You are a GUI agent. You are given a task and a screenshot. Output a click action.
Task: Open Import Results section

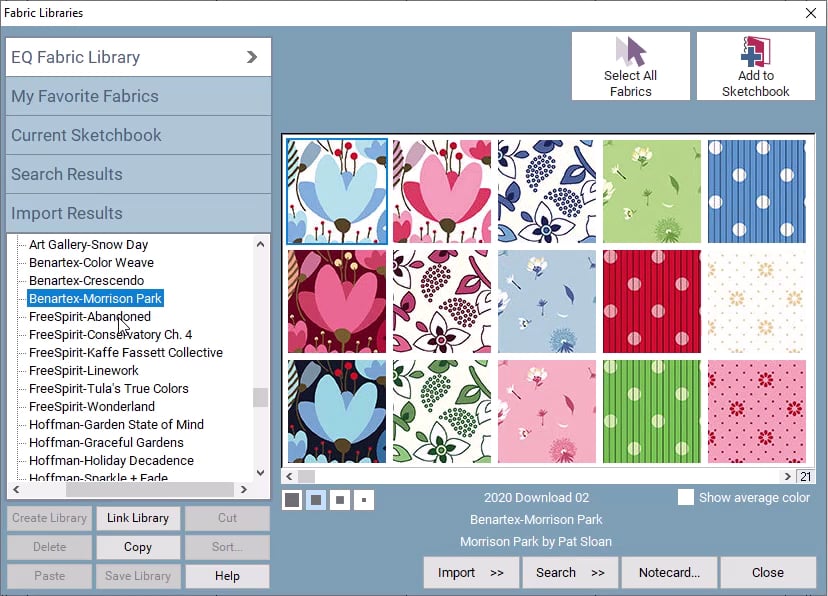[x=138, y=213]
